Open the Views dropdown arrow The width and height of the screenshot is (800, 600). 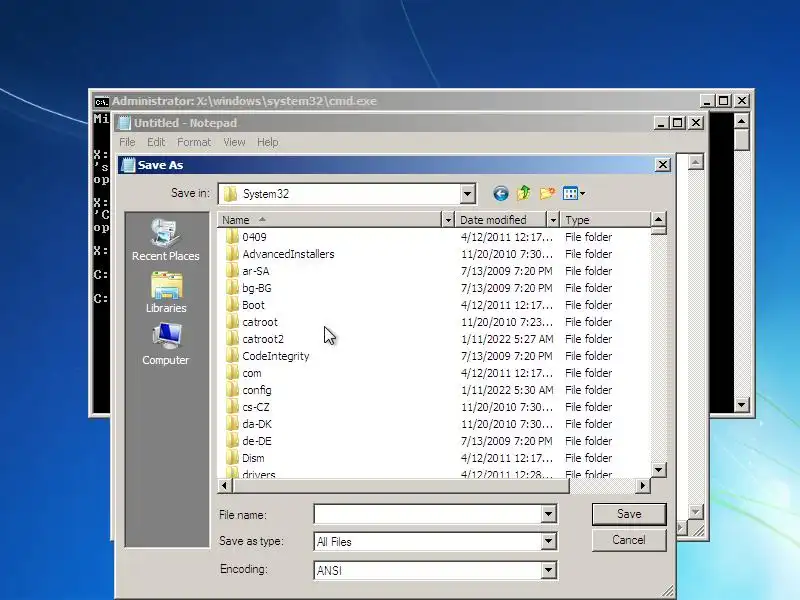click(582, 193)
